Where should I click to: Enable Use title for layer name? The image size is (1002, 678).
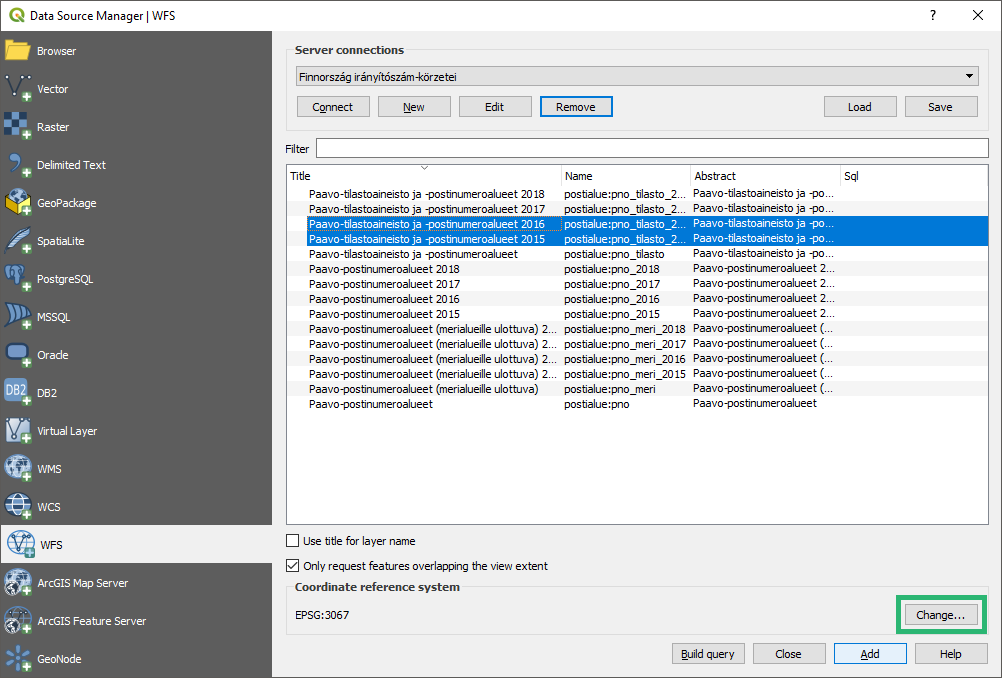pyautogui.click(x=292, y=541)
